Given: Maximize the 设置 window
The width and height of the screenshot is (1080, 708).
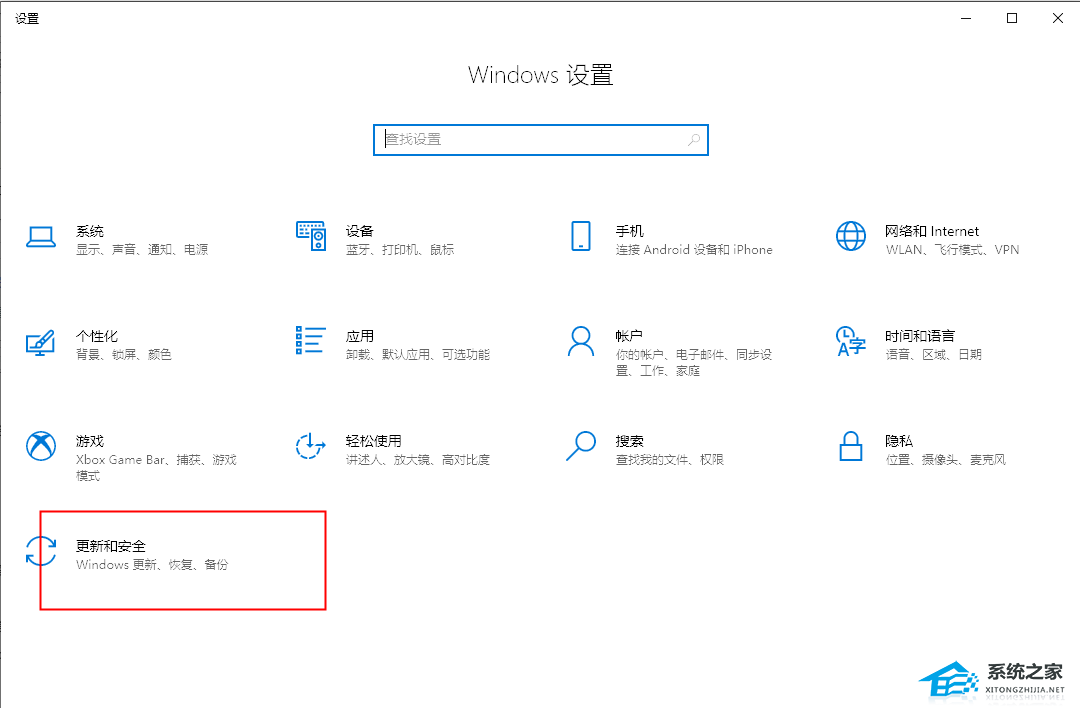Looking at the screenshot, I should click(x=1012, y=18).
